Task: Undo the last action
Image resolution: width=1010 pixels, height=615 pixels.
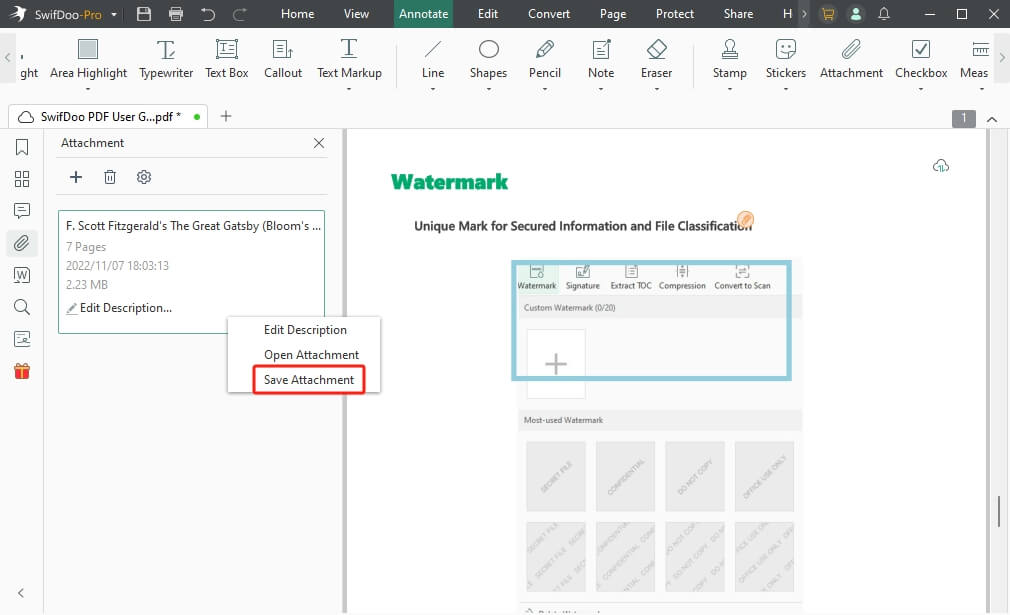Action: coord(207,14)
